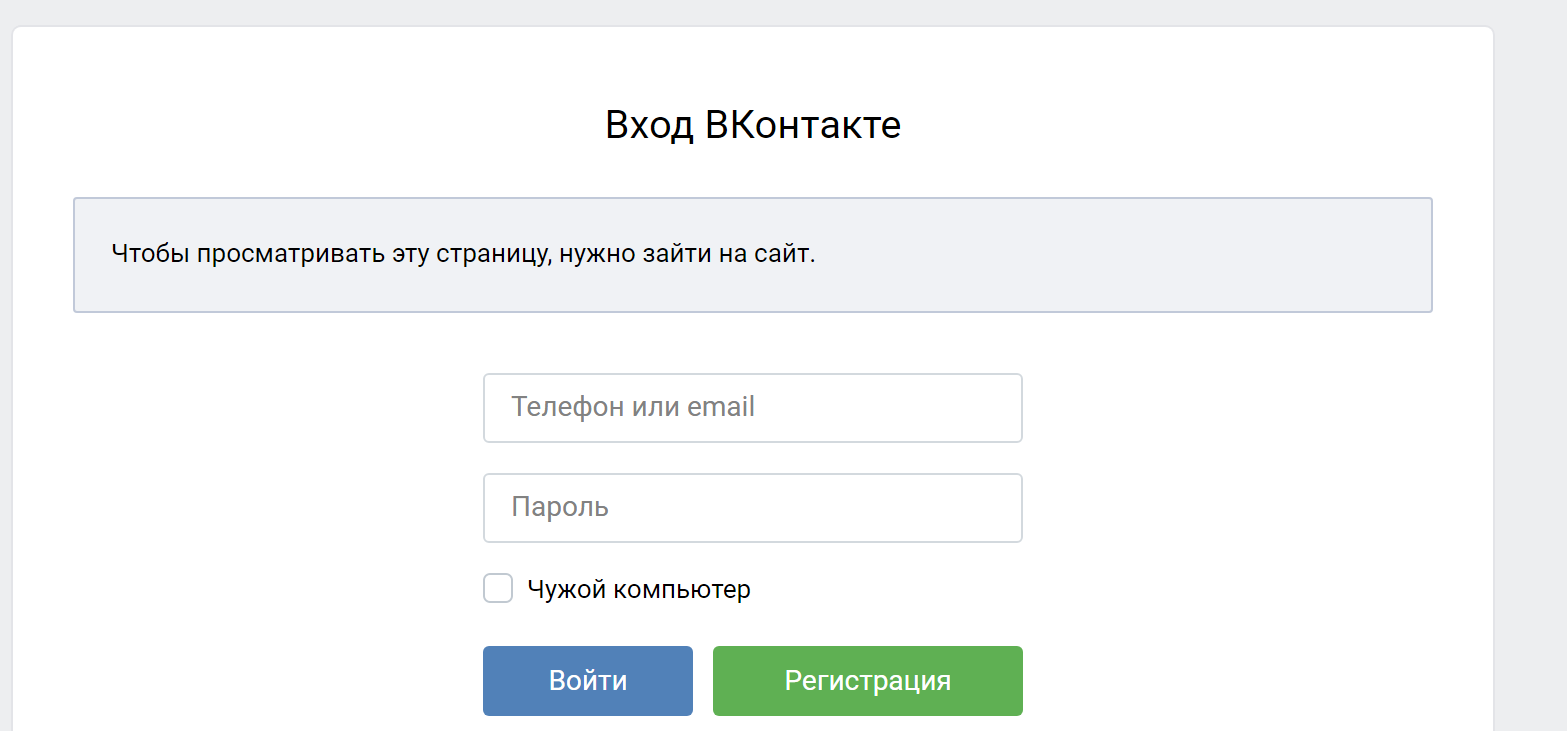Click the word 'ВКонтакте' in the title

(803, 126)
